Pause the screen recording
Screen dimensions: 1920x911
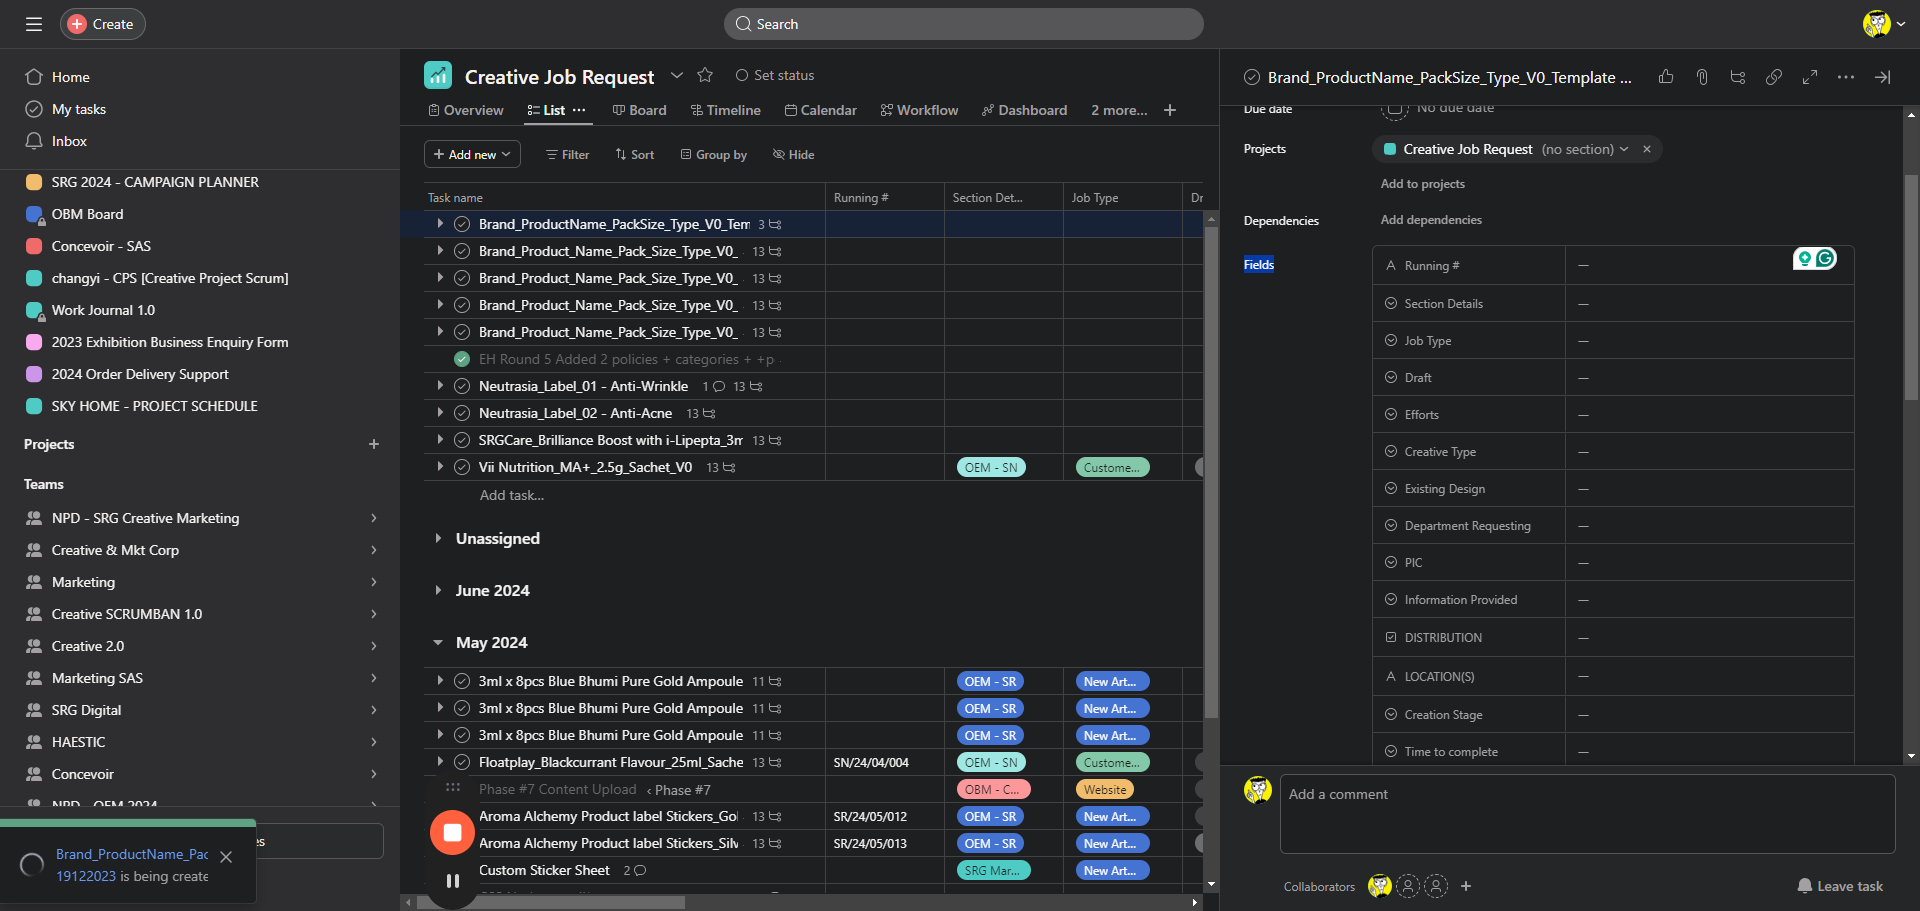point(452,881)
